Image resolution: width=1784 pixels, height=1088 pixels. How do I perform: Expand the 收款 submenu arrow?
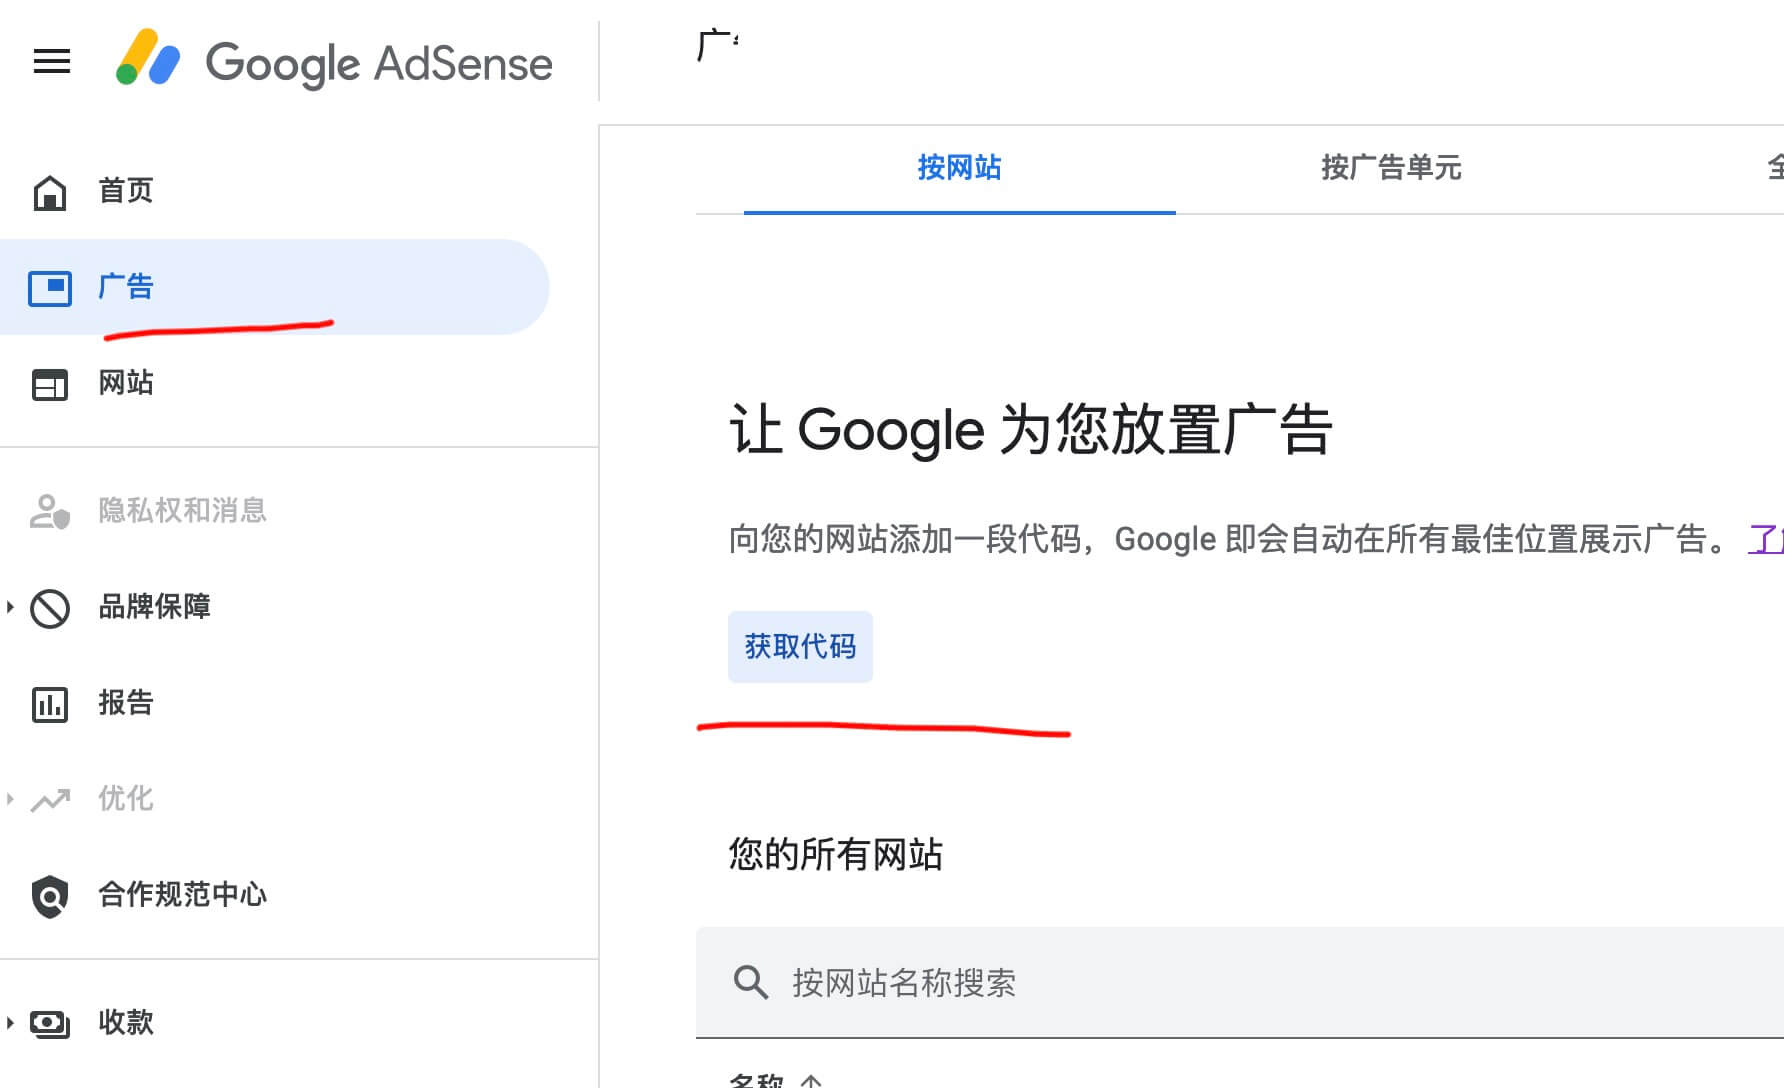pyautogui.click(x=10, y=1023)
